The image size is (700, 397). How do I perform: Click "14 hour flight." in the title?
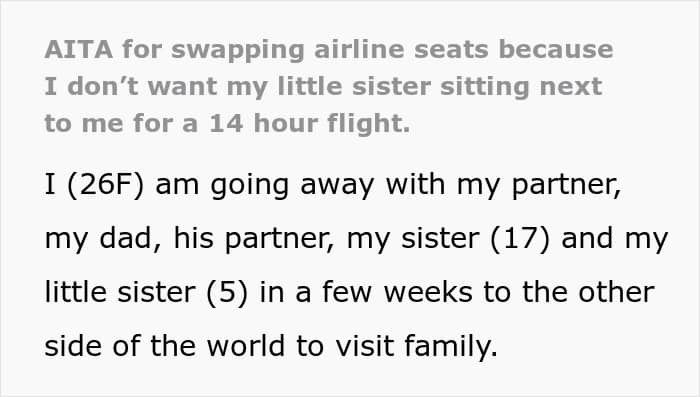tap(309, 124)
